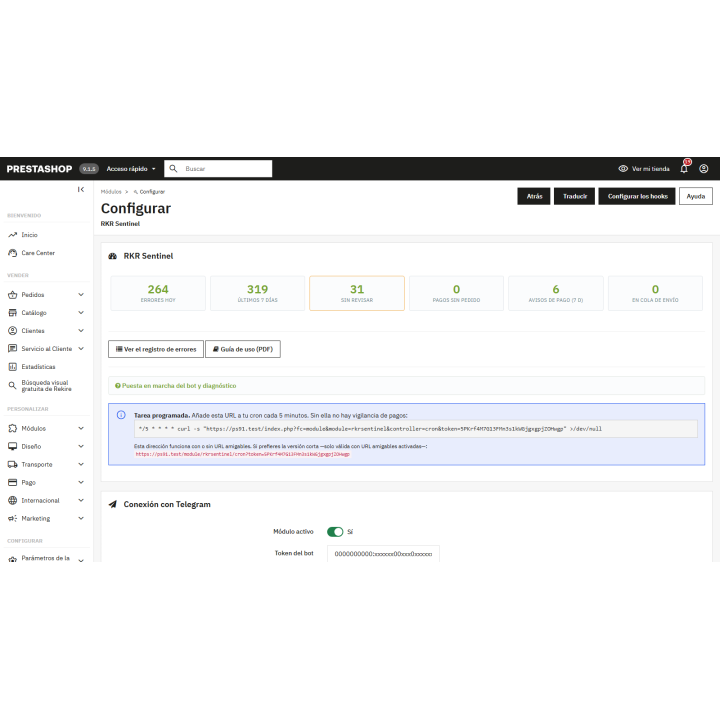Viewport: 720px width, 720px height.
Task: Expand the Catálogo submenu chevron
Action: point(81,313)
